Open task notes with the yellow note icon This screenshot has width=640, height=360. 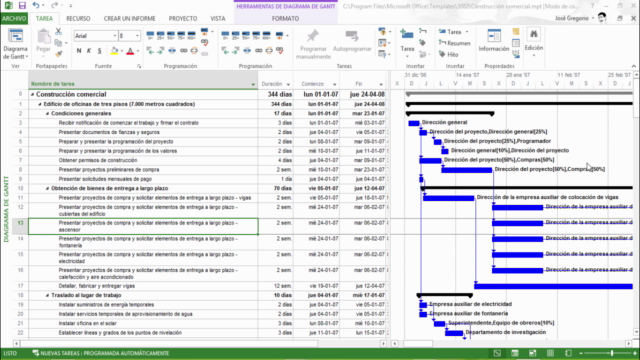coord(516,32)
